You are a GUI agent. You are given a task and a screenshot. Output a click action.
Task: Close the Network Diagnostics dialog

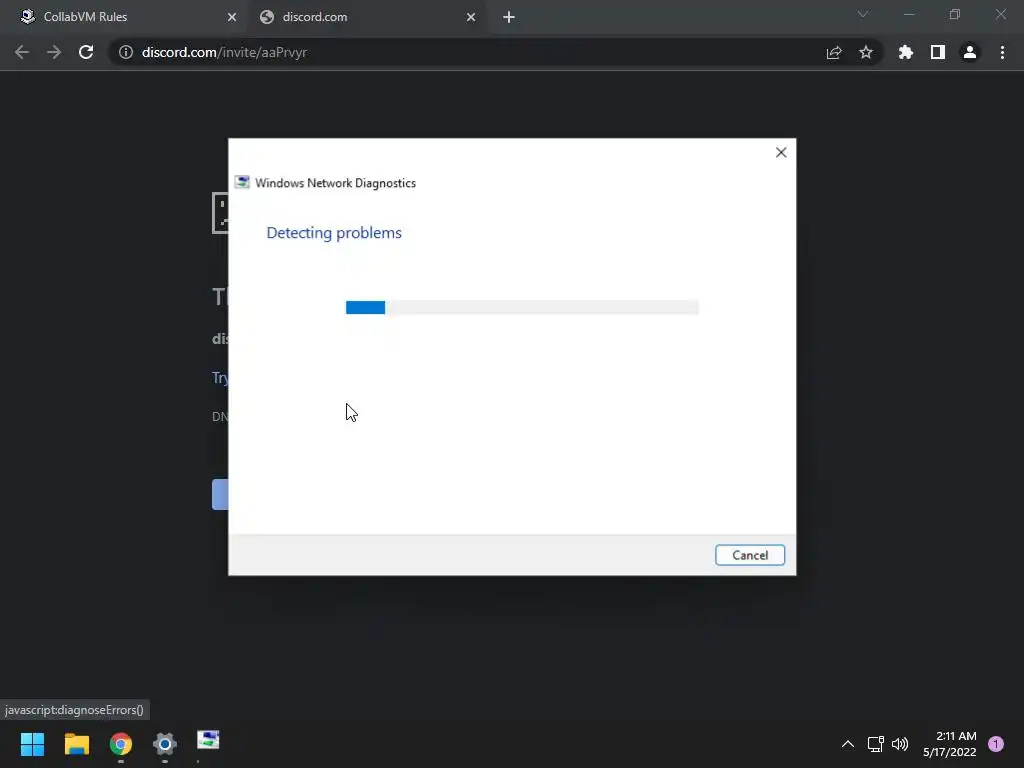coord(781,152)
